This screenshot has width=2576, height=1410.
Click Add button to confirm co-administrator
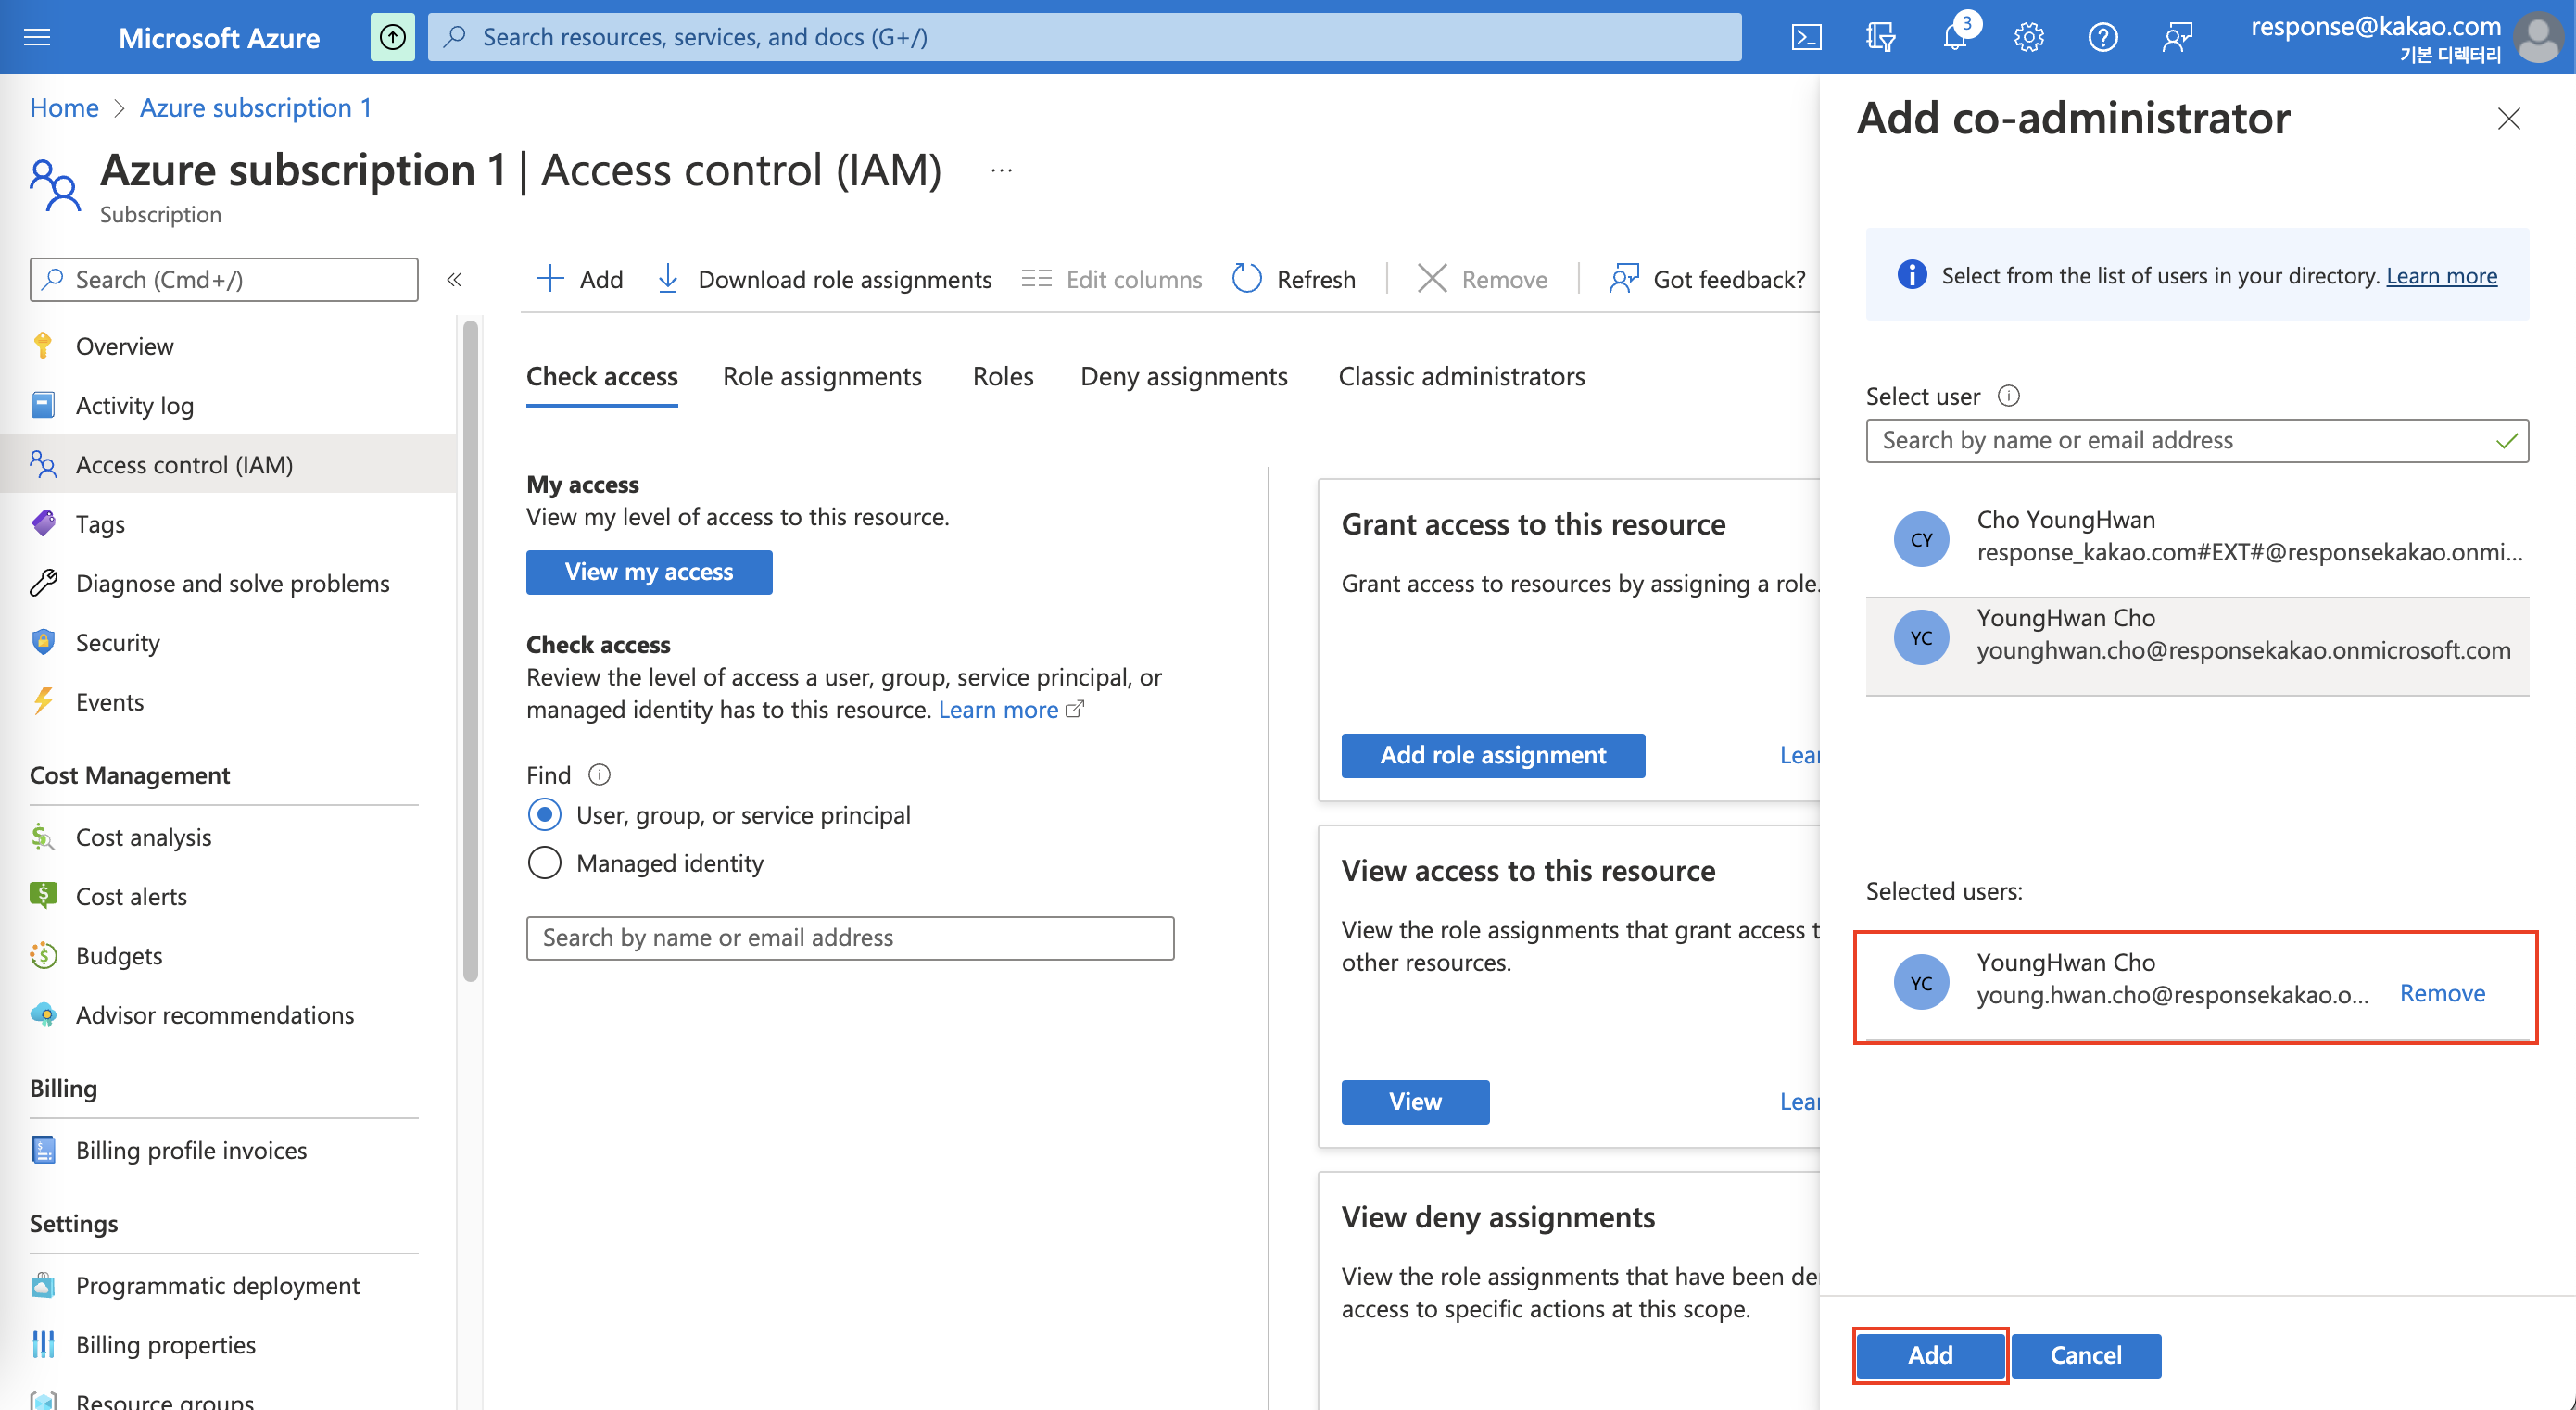(1930, 1353)
